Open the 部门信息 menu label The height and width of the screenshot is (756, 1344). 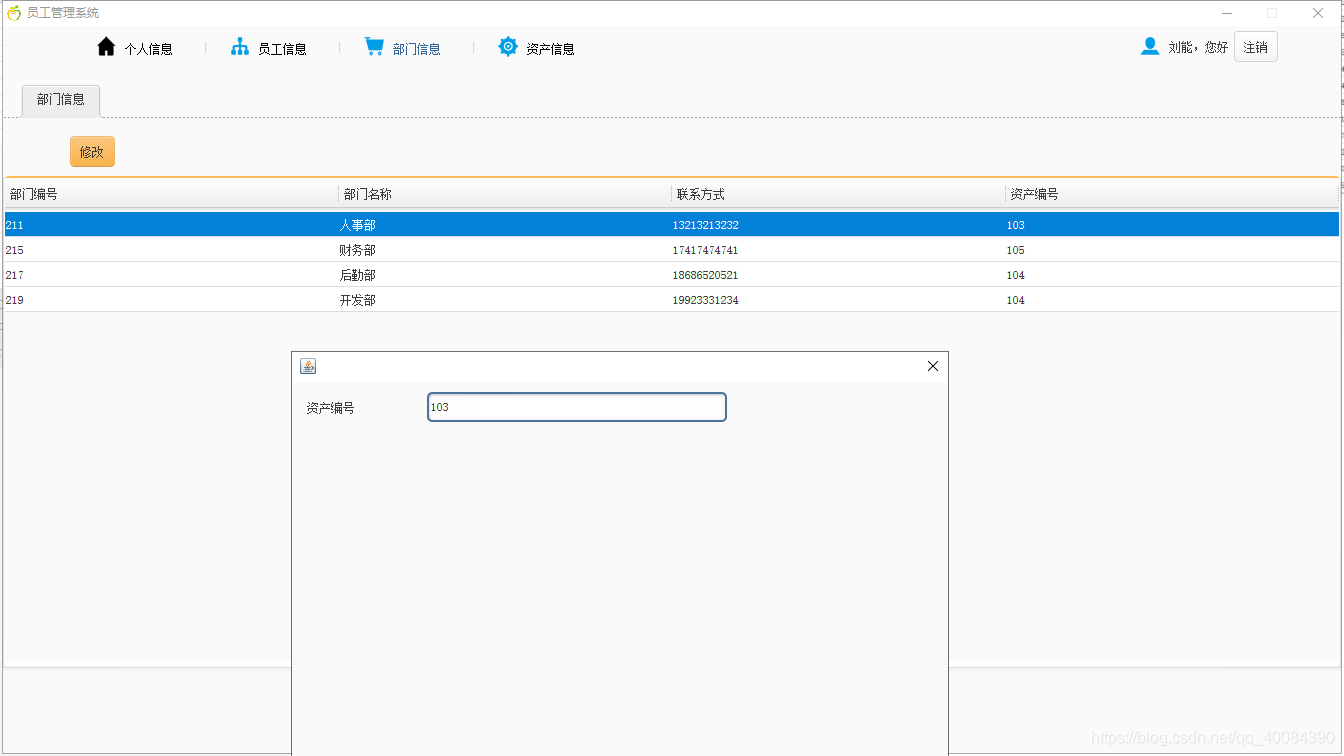[x=416, y=49]
